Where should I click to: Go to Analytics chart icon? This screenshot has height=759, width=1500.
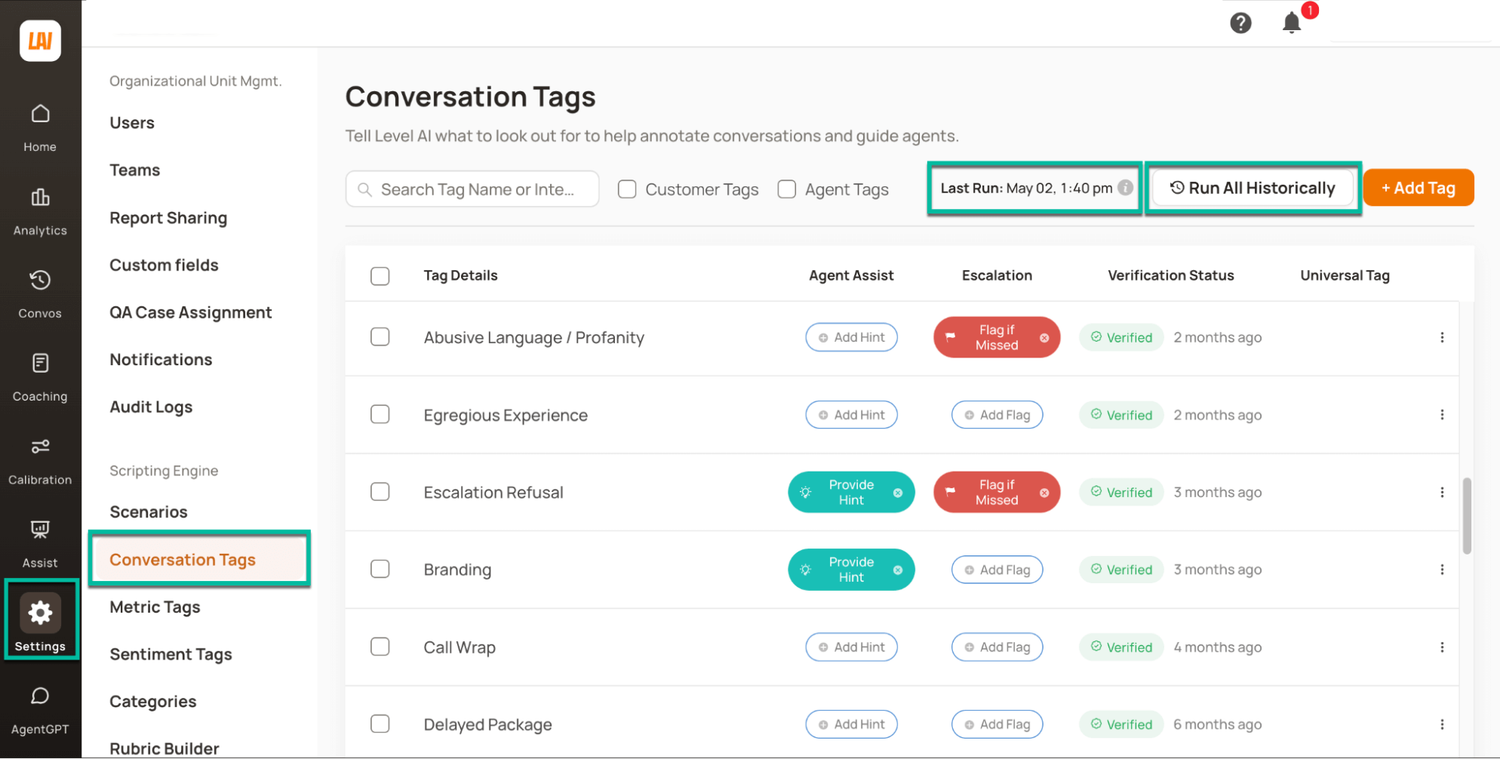tap(40, 197)
